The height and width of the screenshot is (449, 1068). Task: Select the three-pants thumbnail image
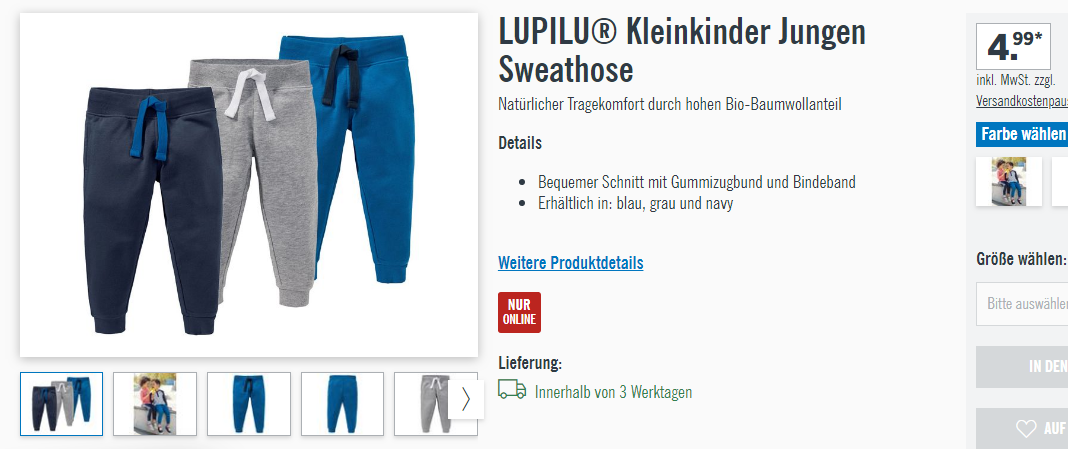point(61,403)
